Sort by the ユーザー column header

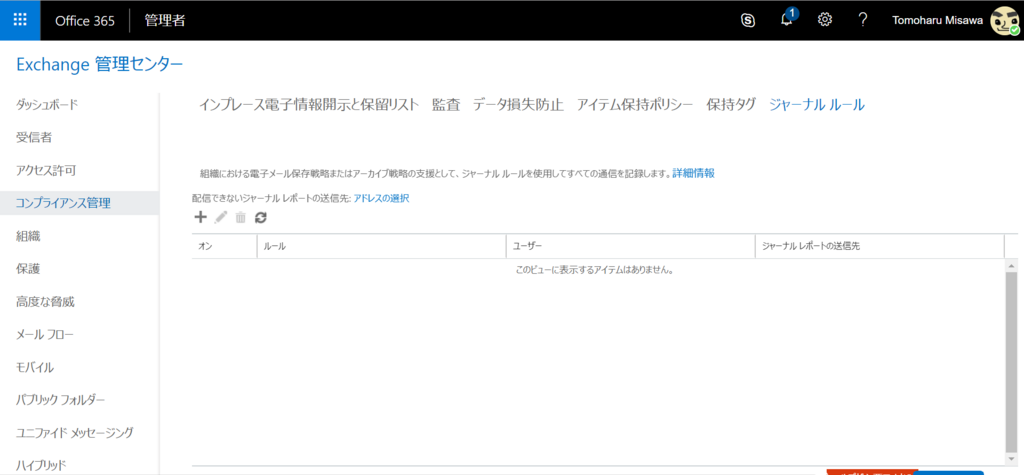click(630, 246)
